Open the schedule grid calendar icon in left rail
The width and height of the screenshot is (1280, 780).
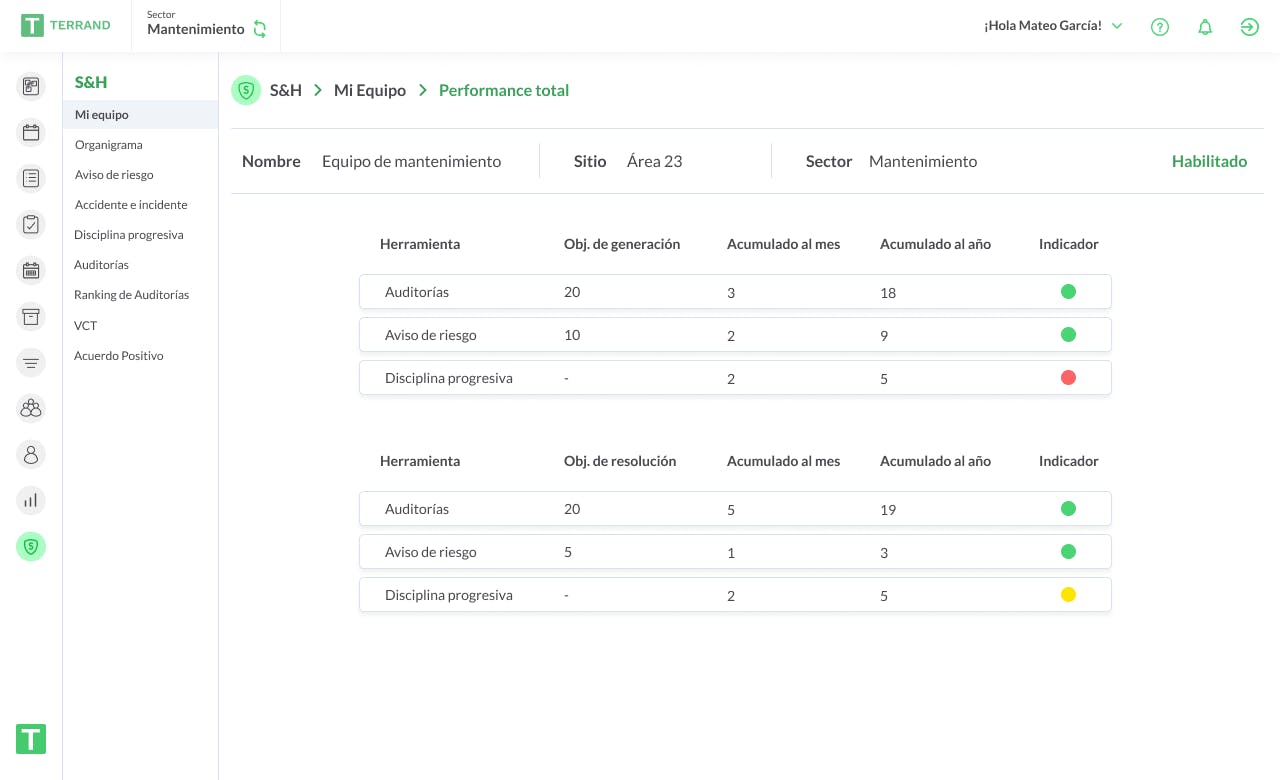click(x=31, y=270)
